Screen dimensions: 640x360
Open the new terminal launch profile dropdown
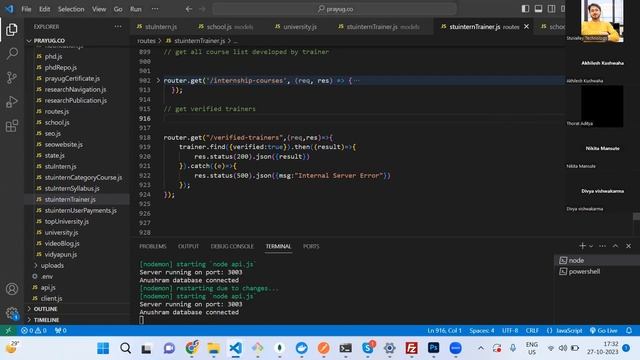coord(591,246)
